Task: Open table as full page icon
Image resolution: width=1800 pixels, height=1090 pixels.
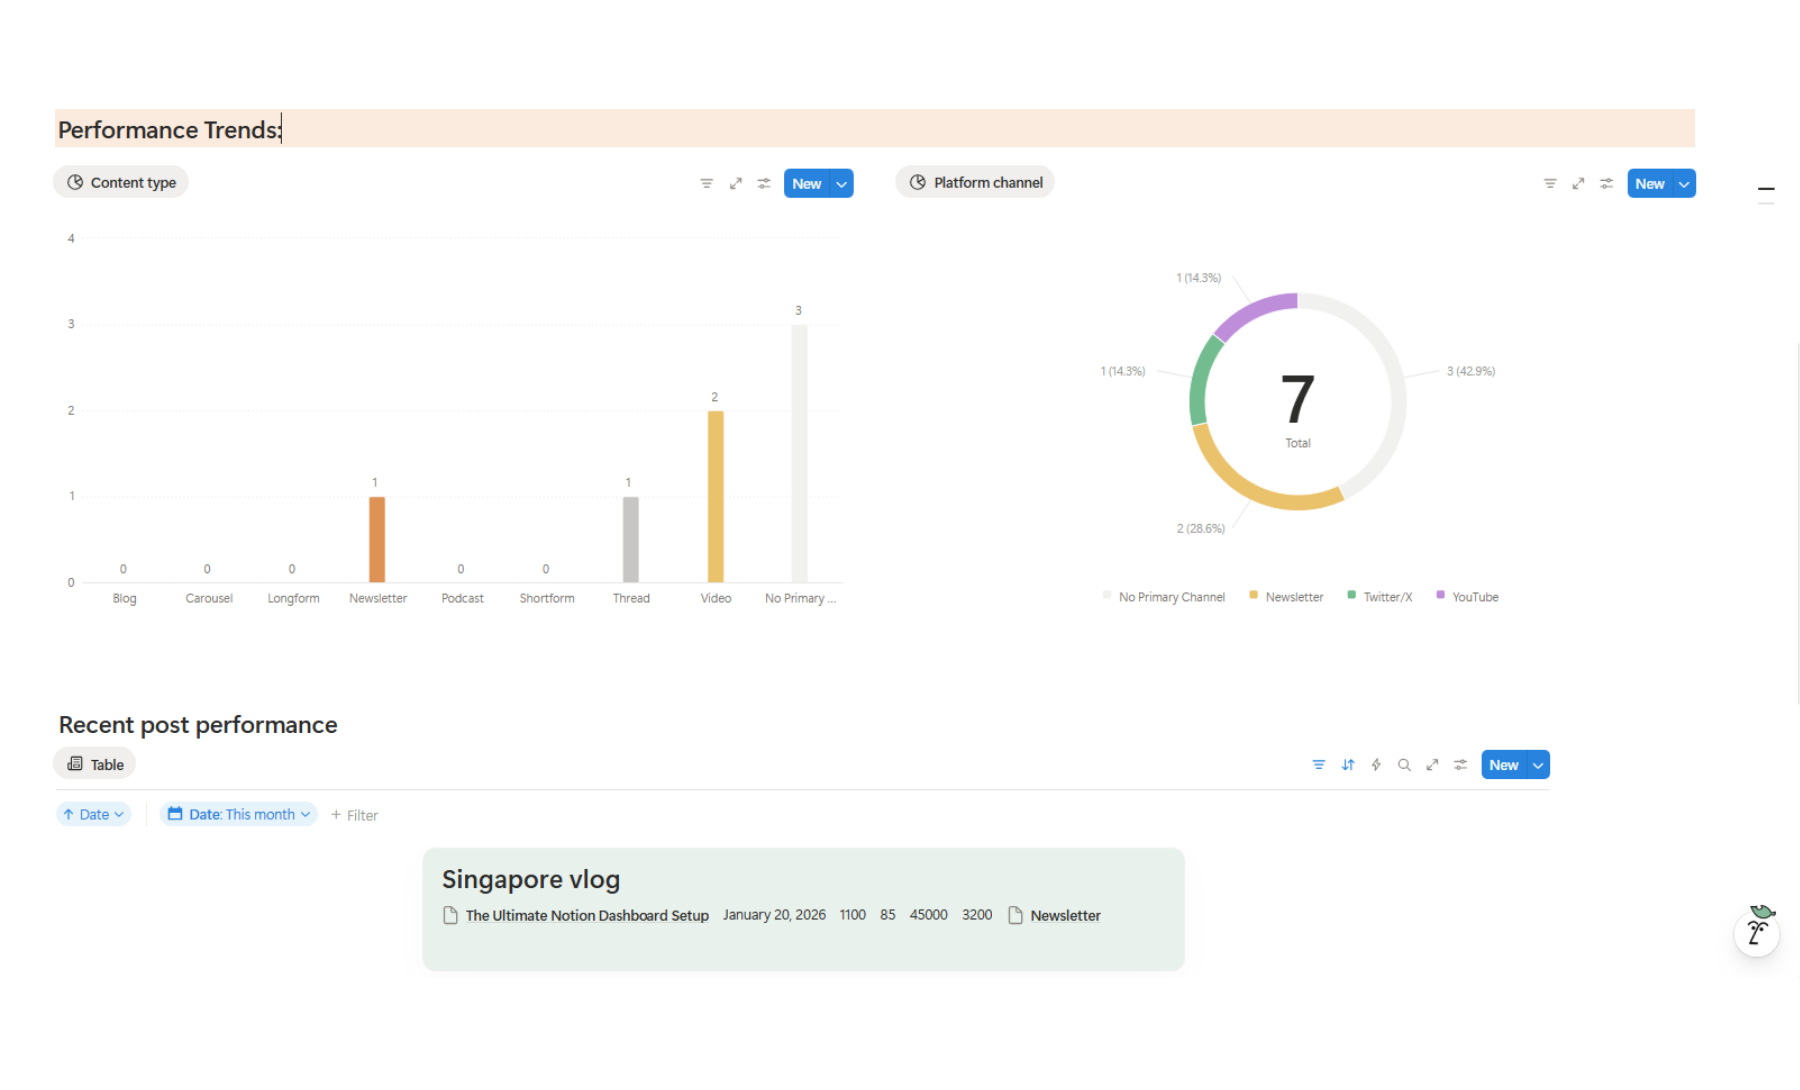Action: pos(1432,765)
